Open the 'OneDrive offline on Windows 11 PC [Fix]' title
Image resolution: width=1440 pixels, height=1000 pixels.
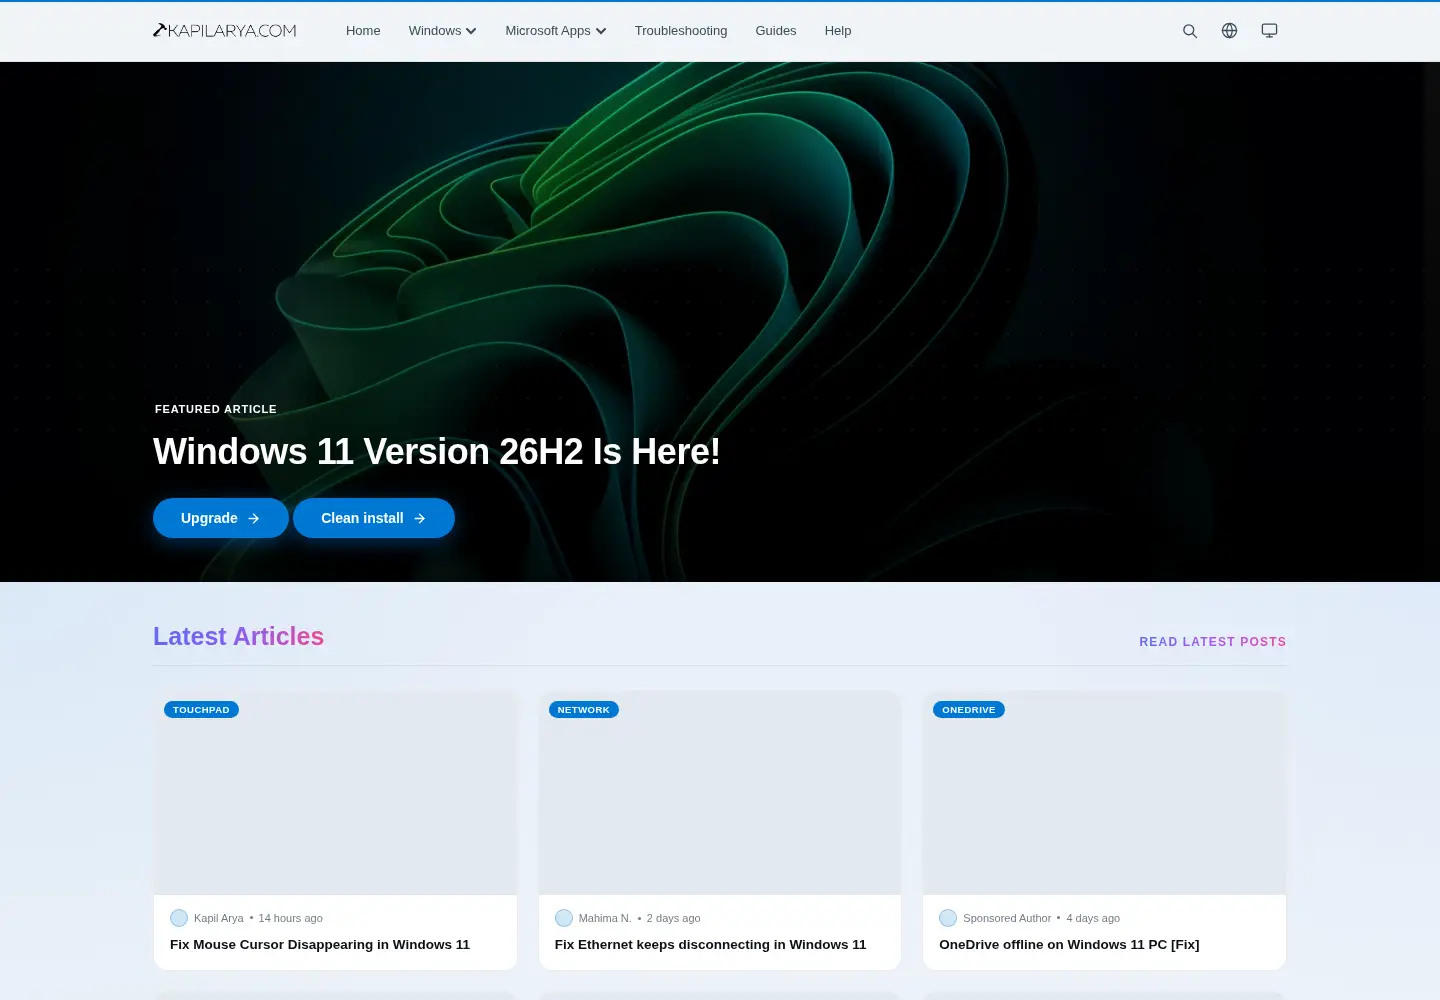1069,945
